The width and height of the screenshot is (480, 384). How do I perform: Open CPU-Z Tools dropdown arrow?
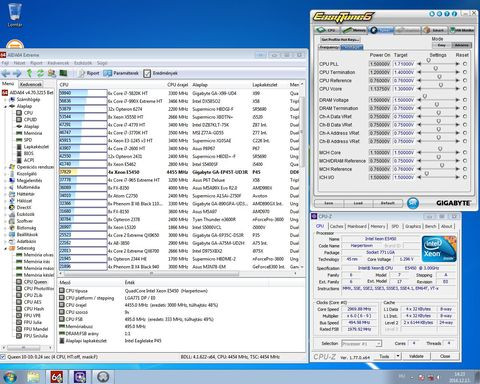pyautogui.click(x=398, y=356)
